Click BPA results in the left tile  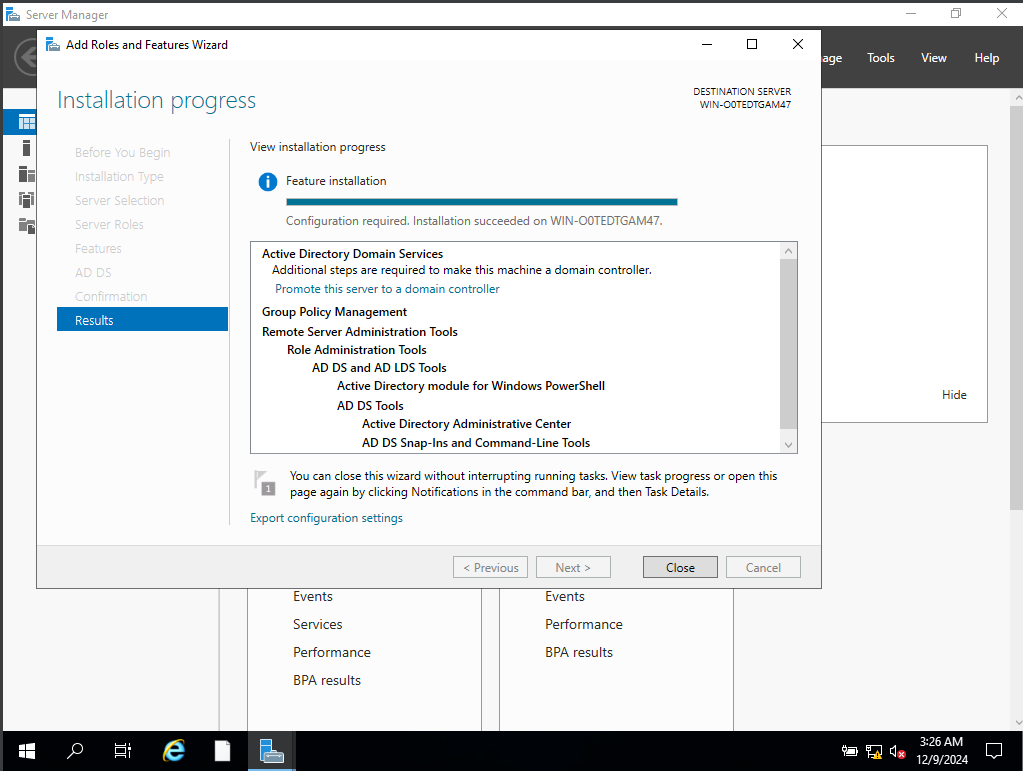326,680
